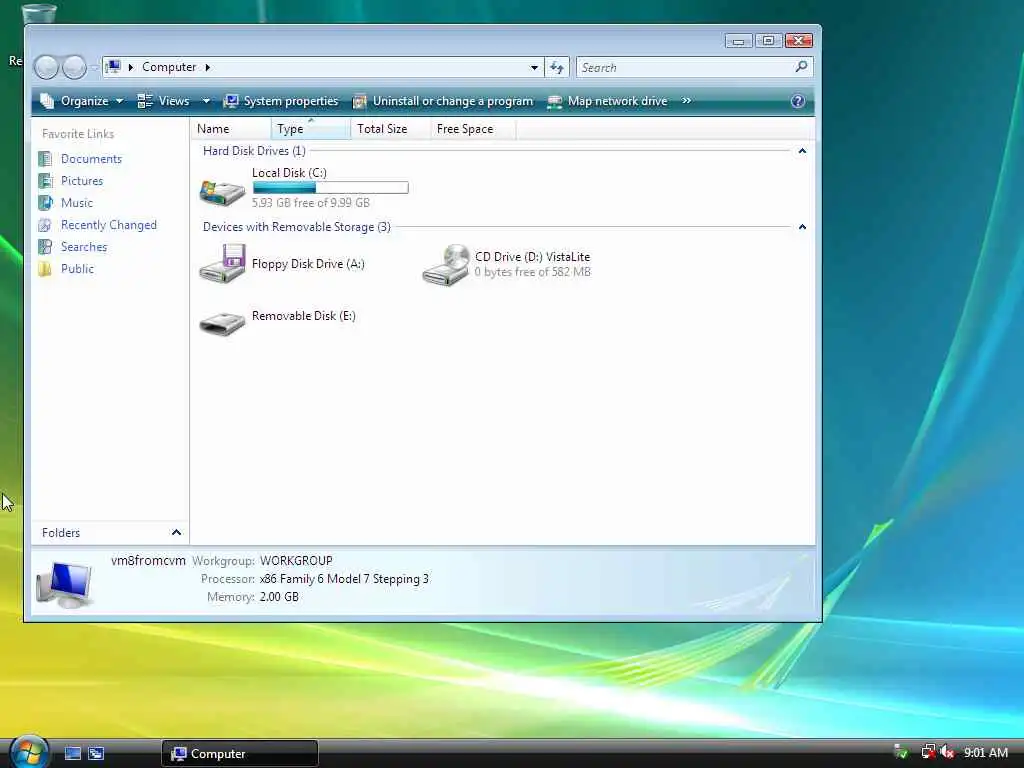Click the Windows Start orb
The image size is (1024, 768).
pos(28,751)
